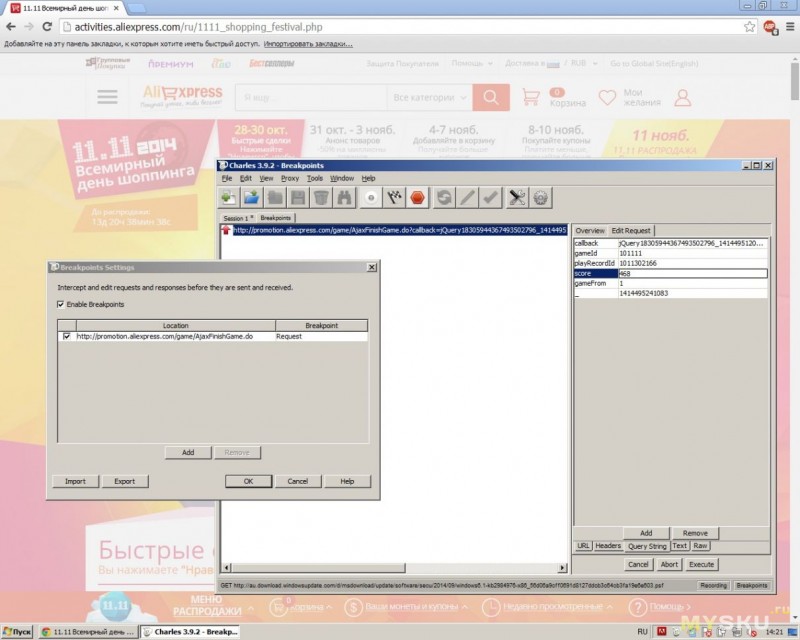Click the Clear Session trash icon in Charles

click(321, 198)
